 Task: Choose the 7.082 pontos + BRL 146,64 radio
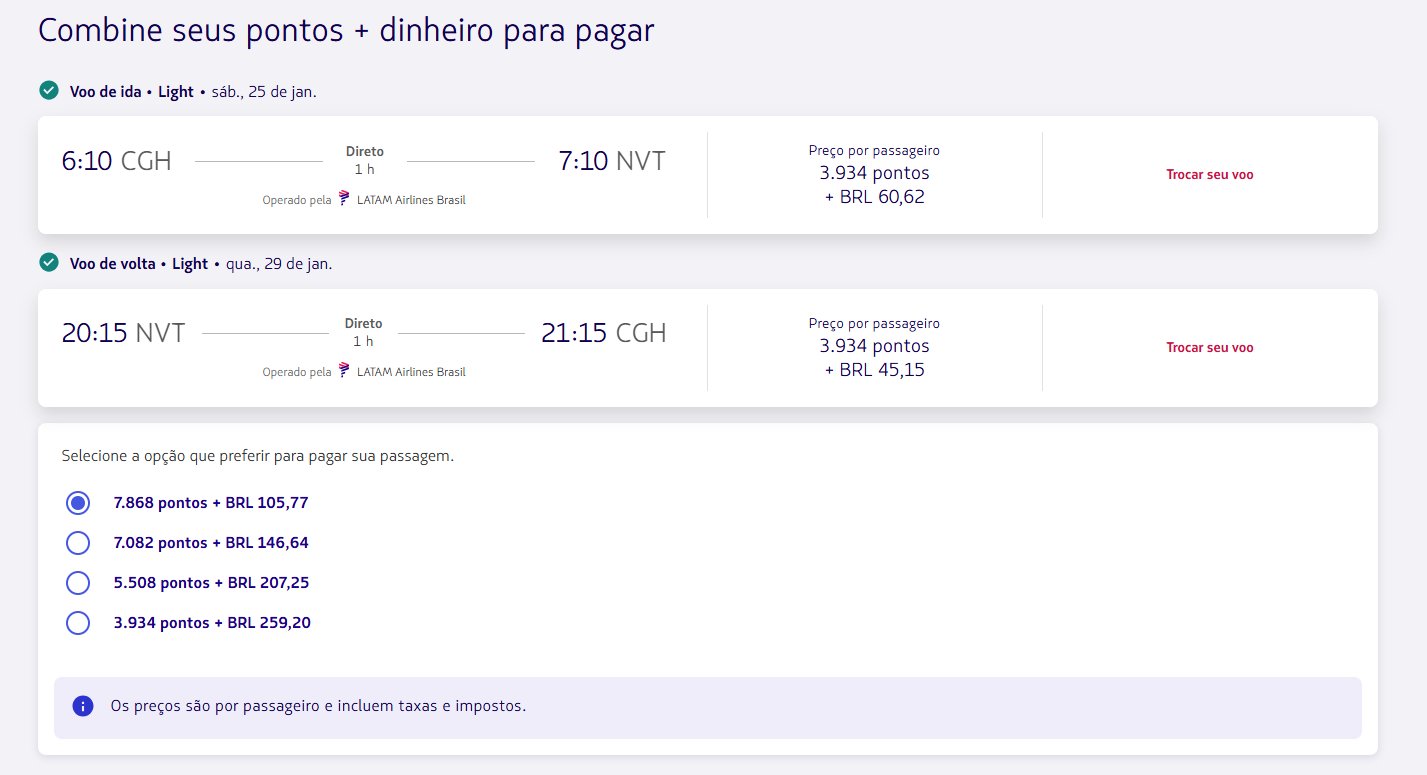(78, 543)
